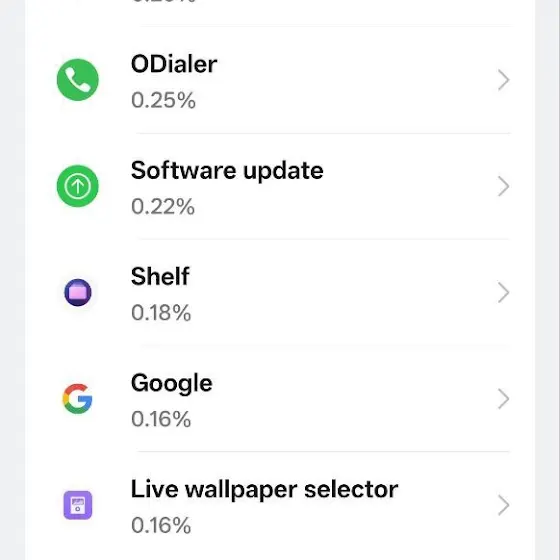Open the ODialer battery usage entry

[x=280, y=80]
